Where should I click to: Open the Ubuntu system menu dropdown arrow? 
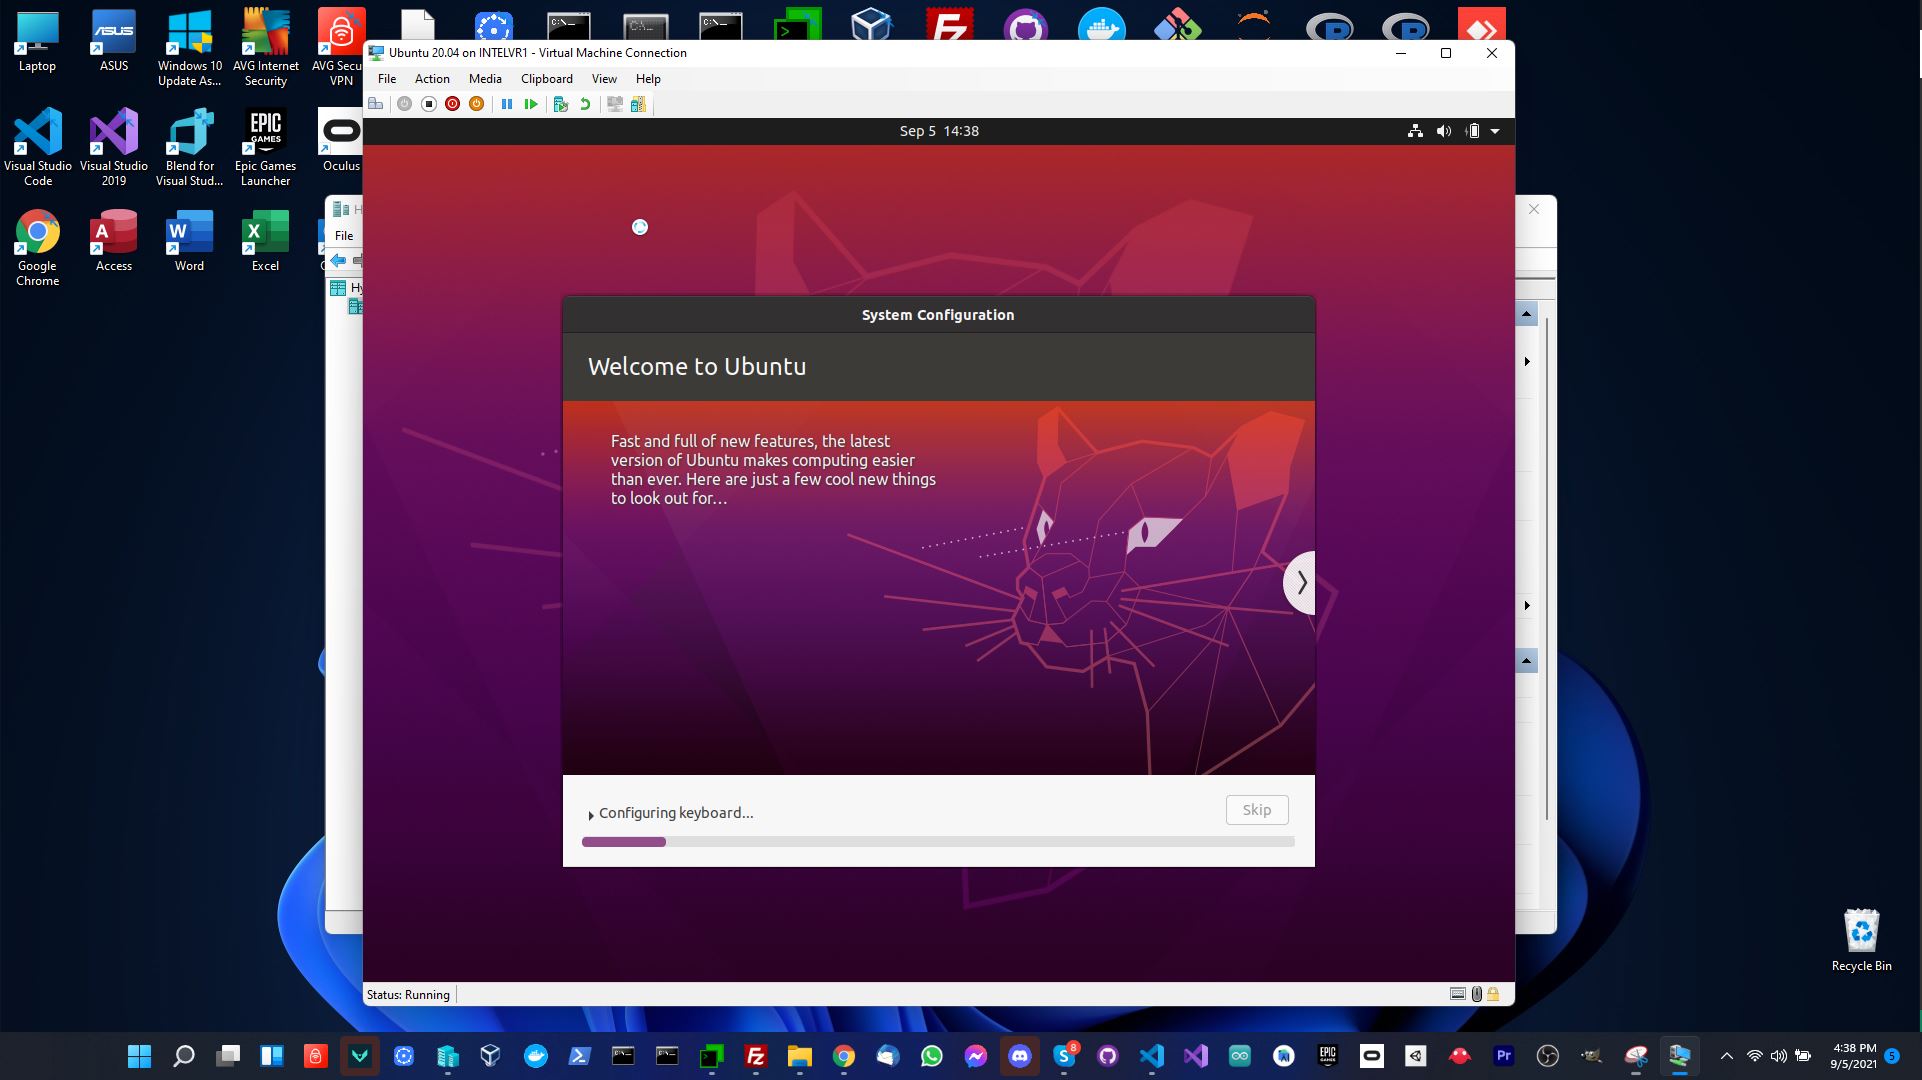point(1495,131)
